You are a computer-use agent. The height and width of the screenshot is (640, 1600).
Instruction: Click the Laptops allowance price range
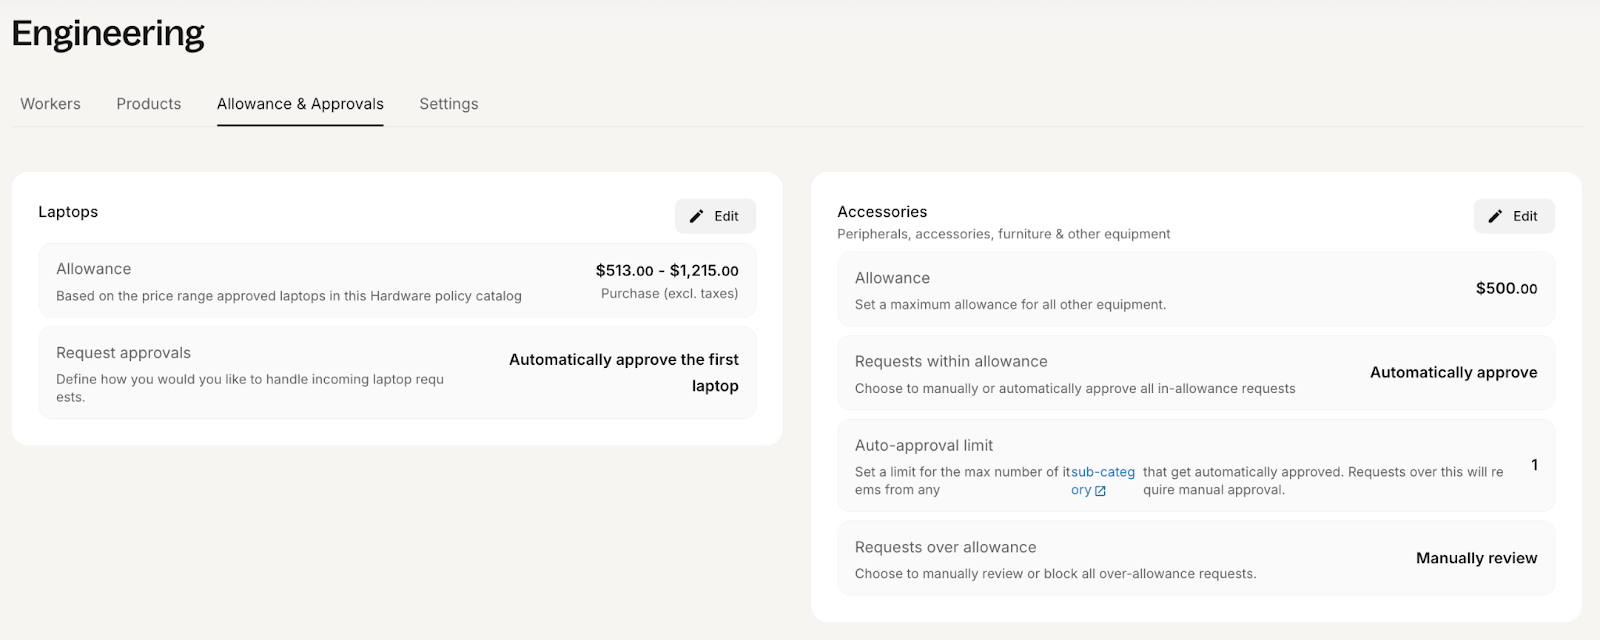[667, 270]
